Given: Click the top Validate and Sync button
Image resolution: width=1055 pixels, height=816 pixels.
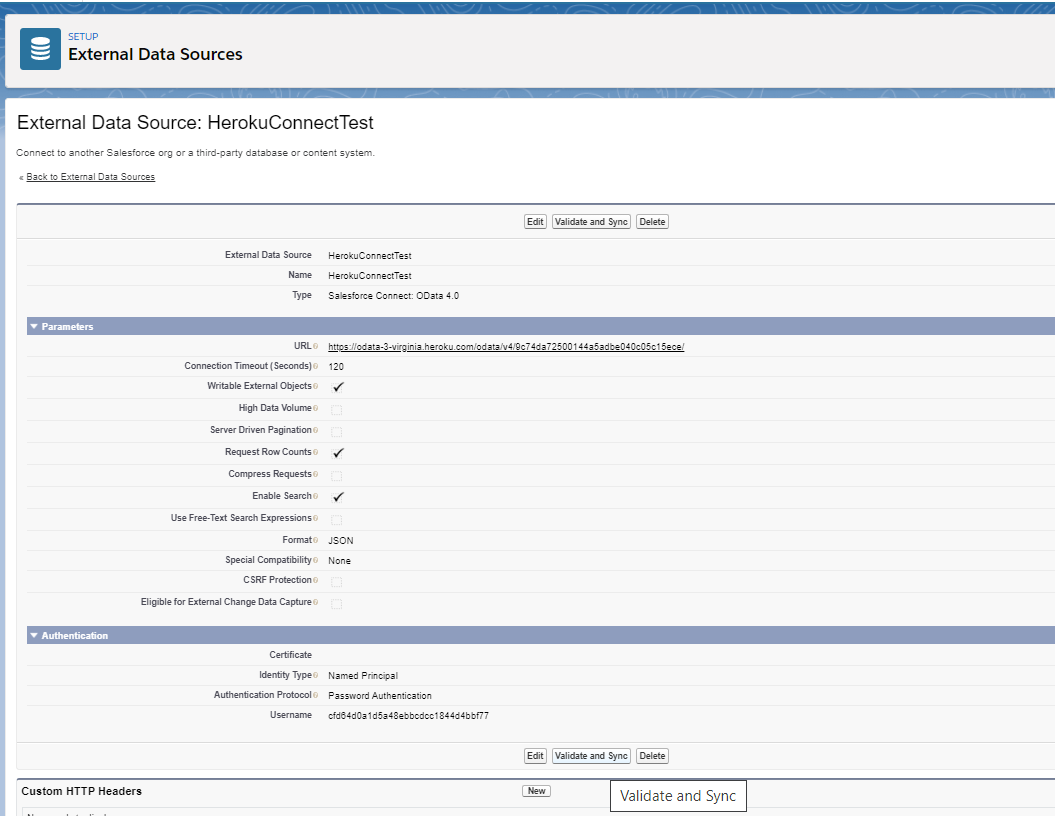Looking at the screenshot, I should click(x=591, y=222).
